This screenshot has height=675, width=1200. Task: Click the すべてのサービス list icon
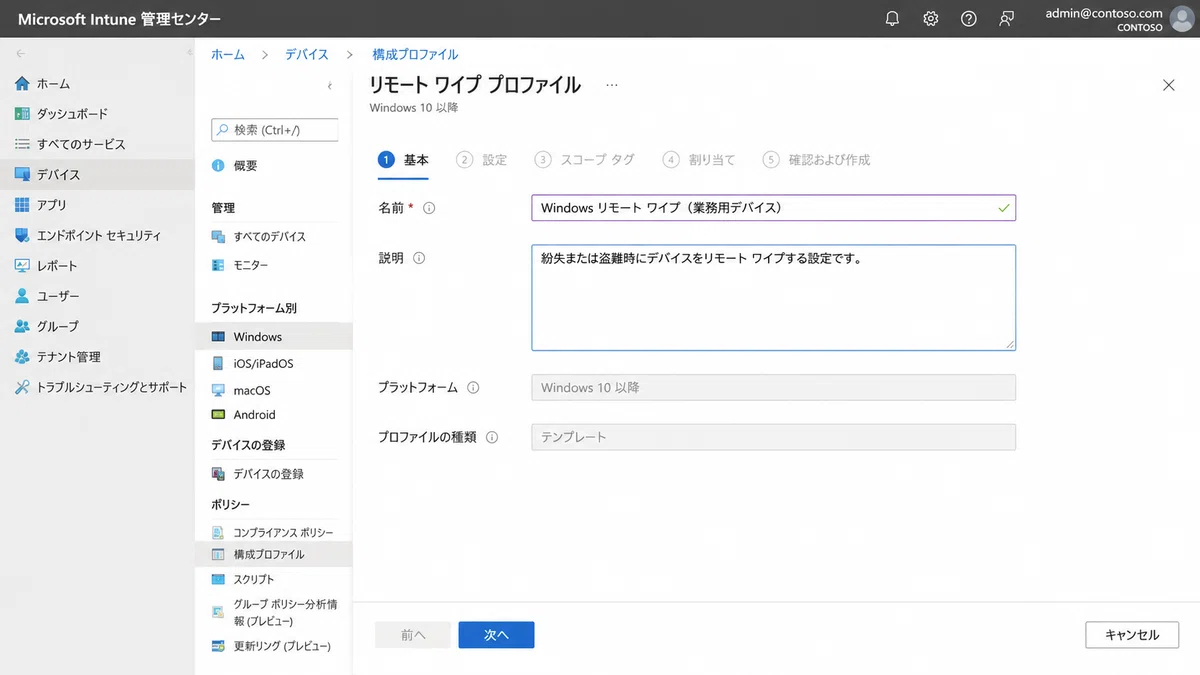pyautogui.click(x=22, y=144)
